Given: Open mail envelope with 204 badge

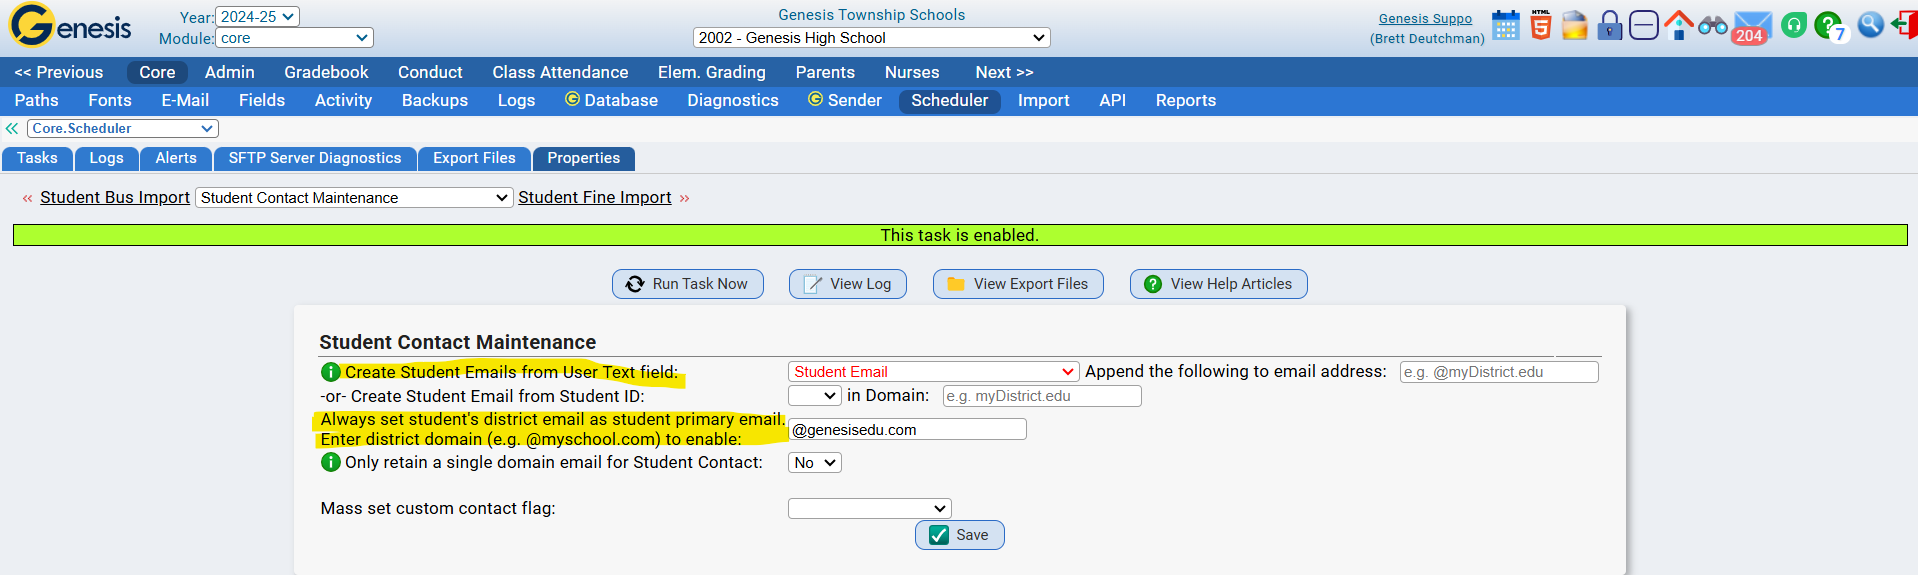Looking at the screenshot, I should coord(1751,27).
